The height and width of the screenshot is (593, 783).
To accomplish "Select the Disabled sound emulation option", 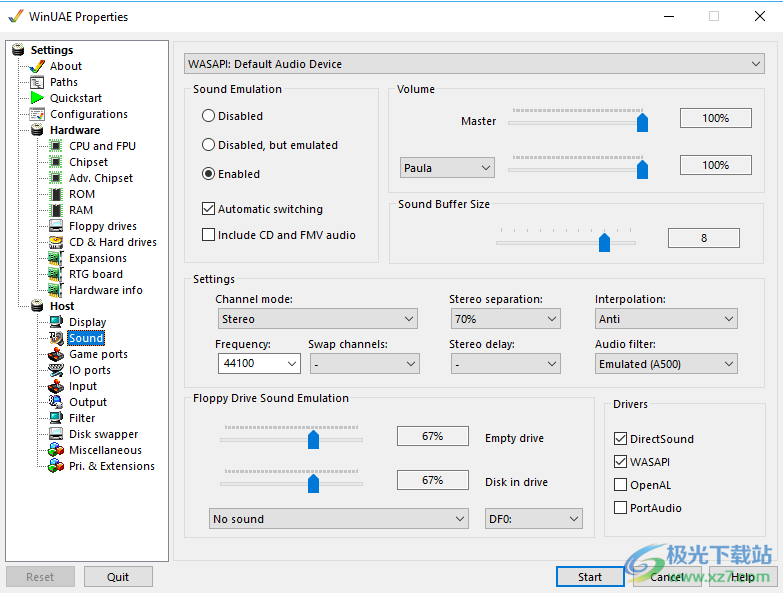I will coord(208,116).
